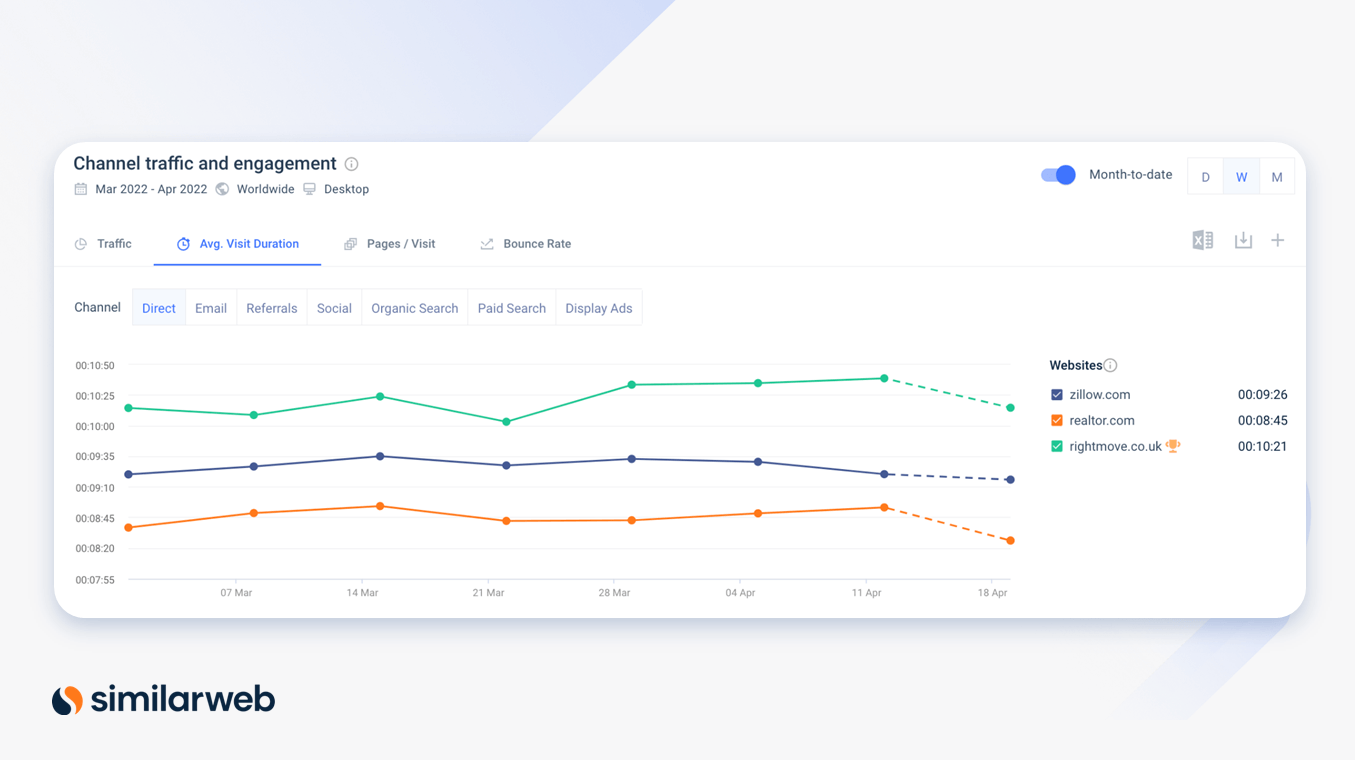The width and height of the screenshot is (1355, 760).
Task: Click the Mar 2022 - Apr 2022 date range
Action: tap(151, 189)
